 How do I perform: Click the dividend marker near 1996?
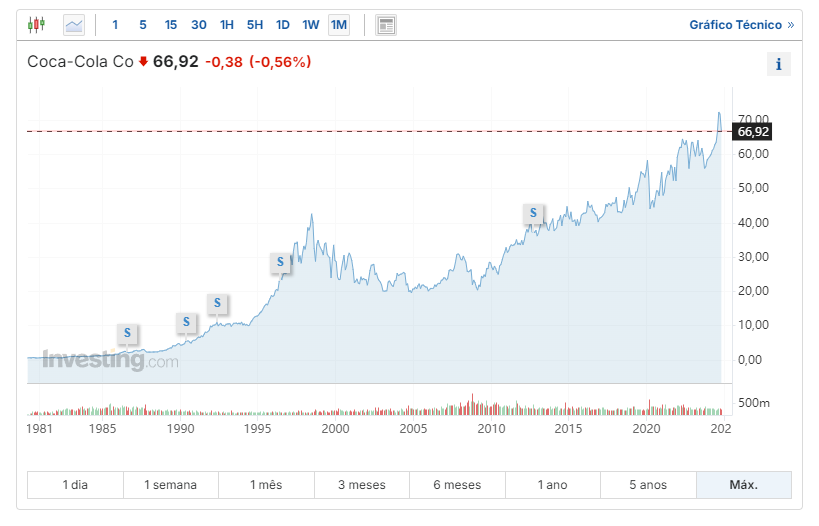tap(281, 263)
